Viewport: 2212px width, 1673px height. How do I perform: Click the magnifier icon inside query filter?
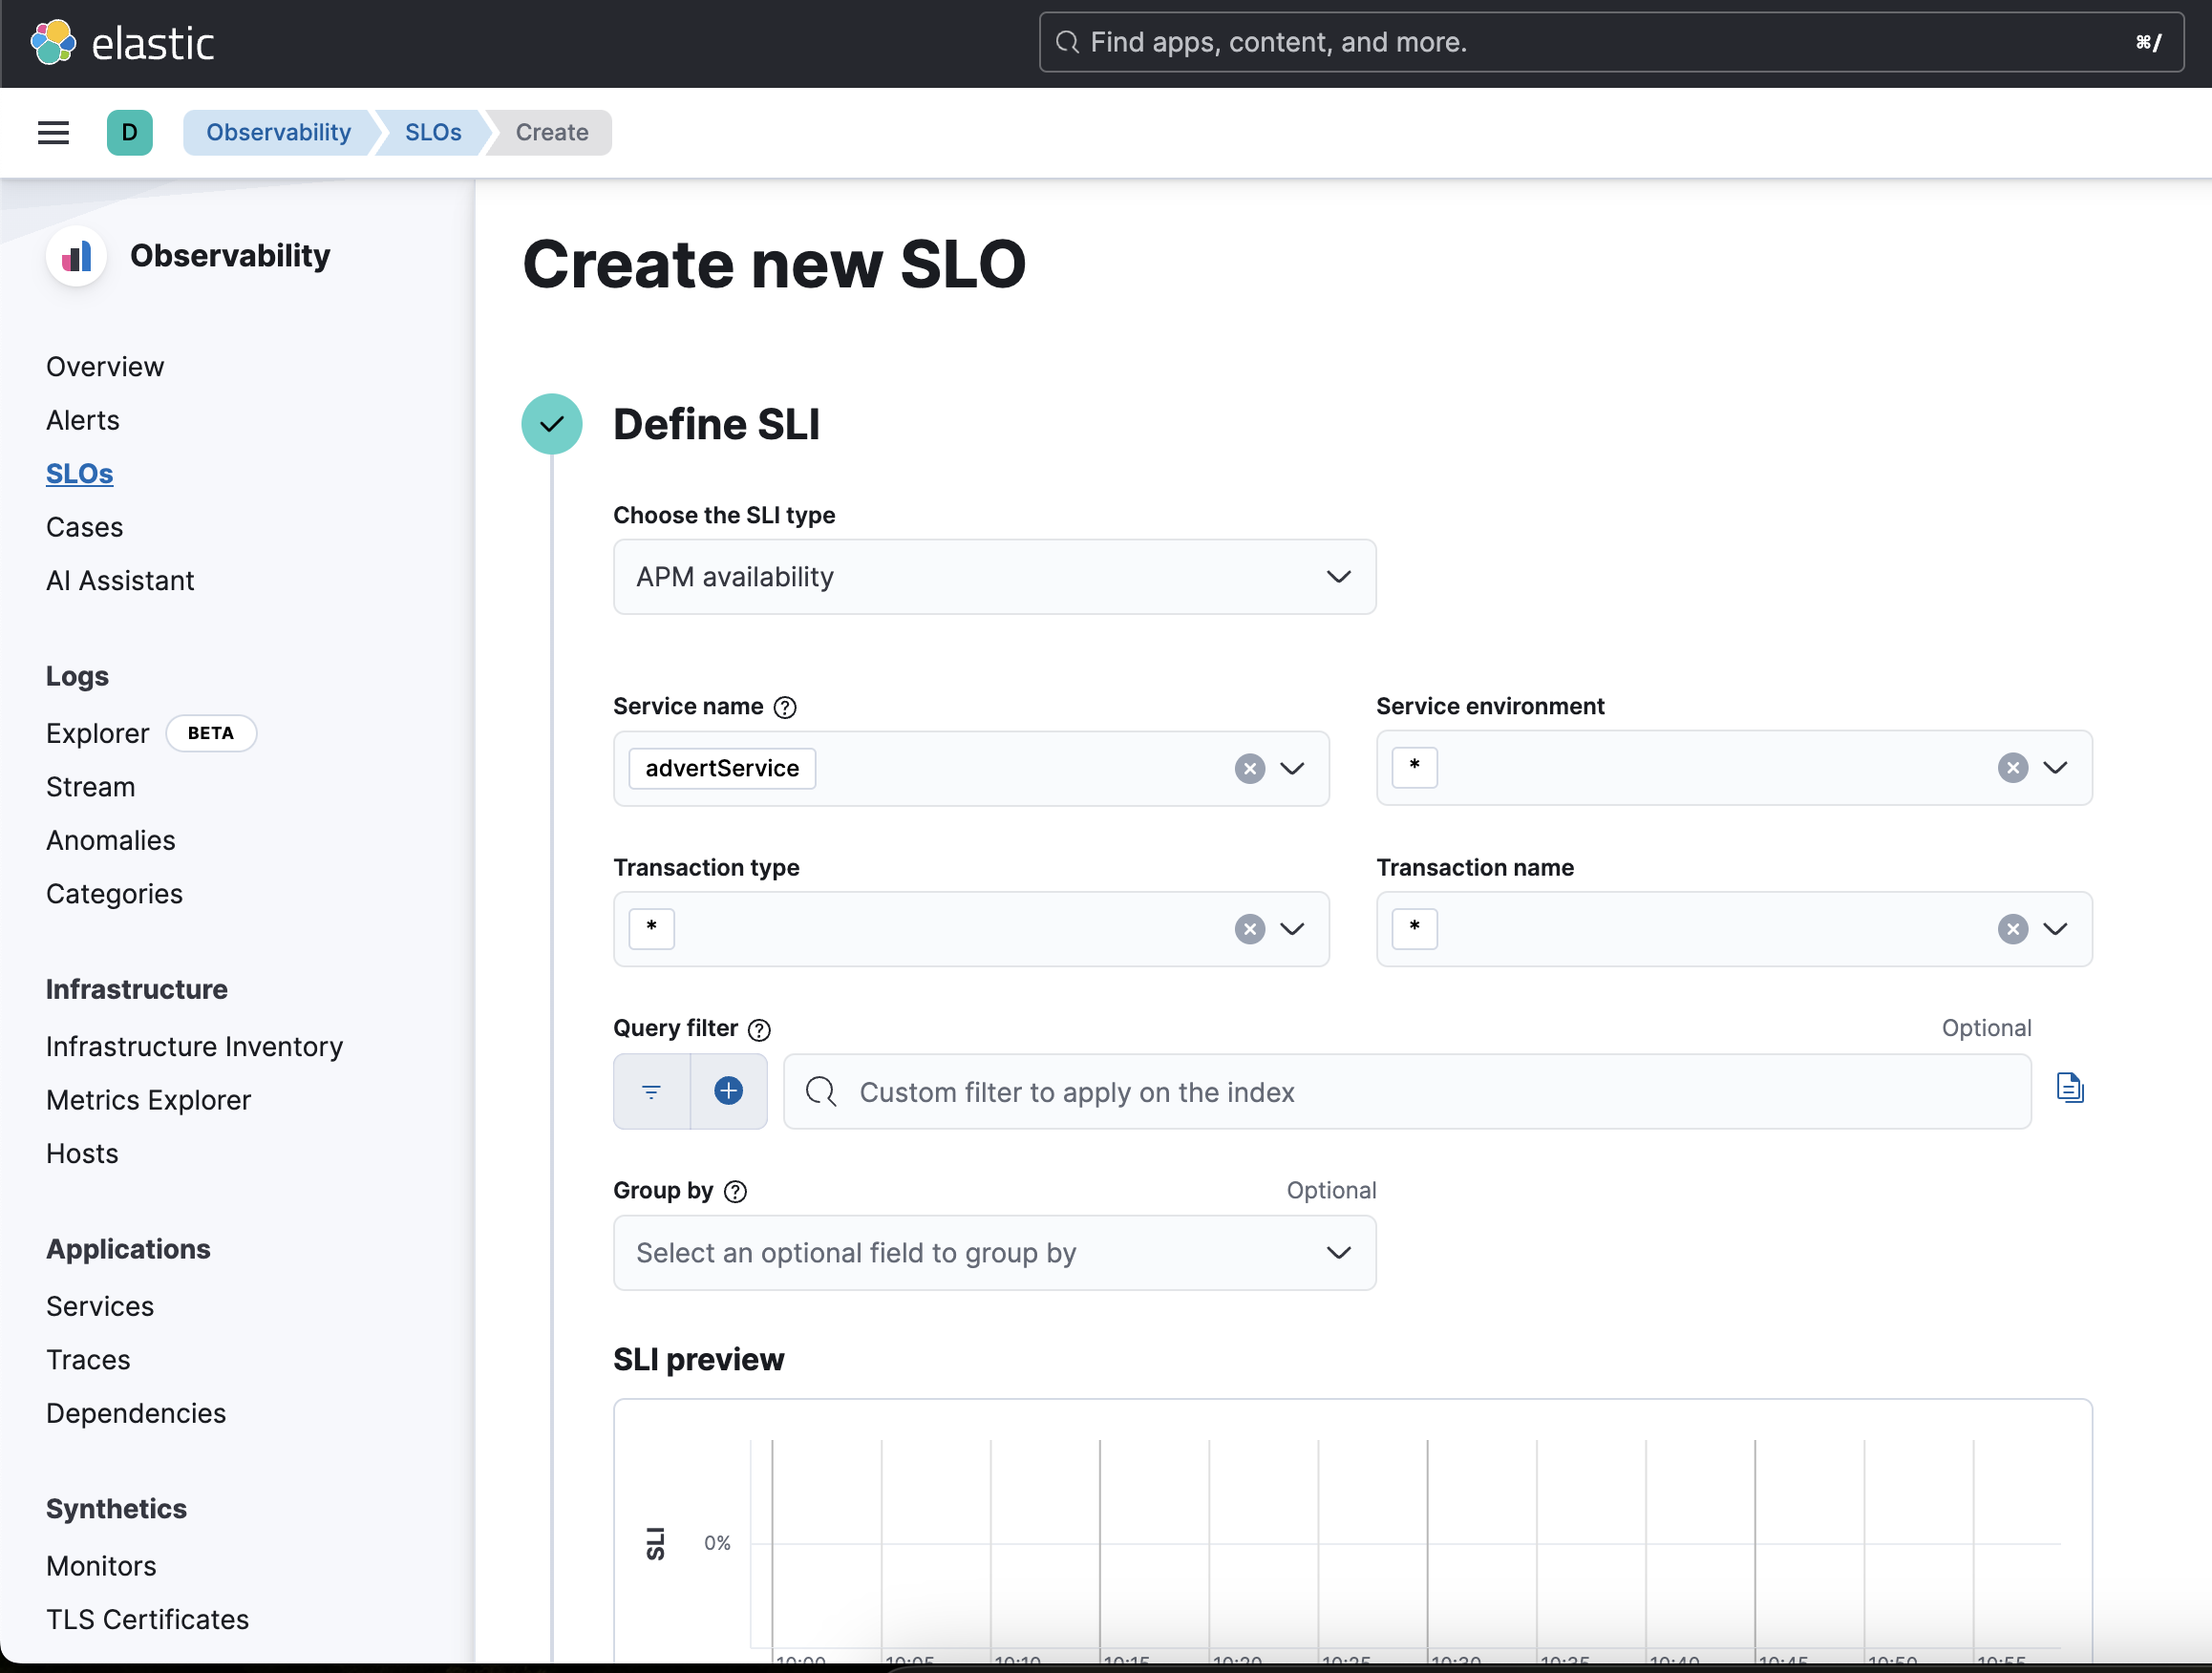coord(821,1091)
